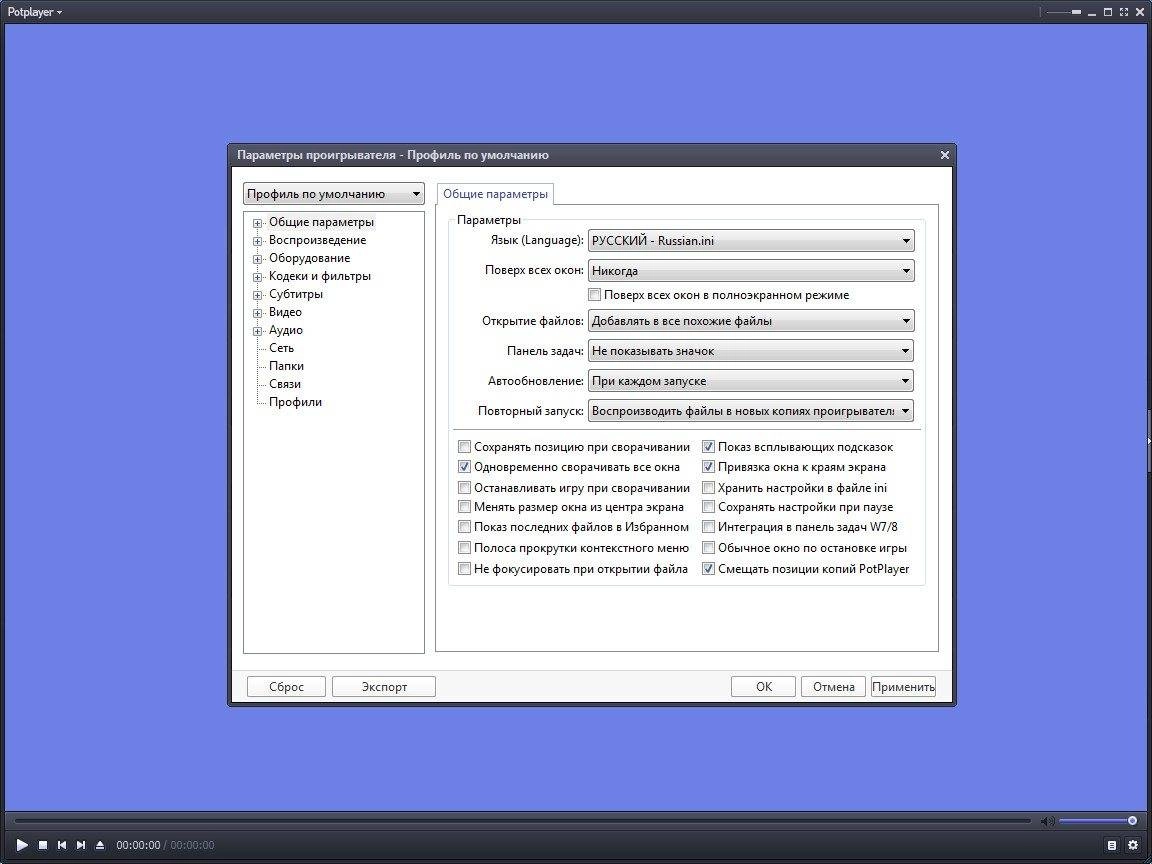Open the Potplayer main menu

(35, 12)
